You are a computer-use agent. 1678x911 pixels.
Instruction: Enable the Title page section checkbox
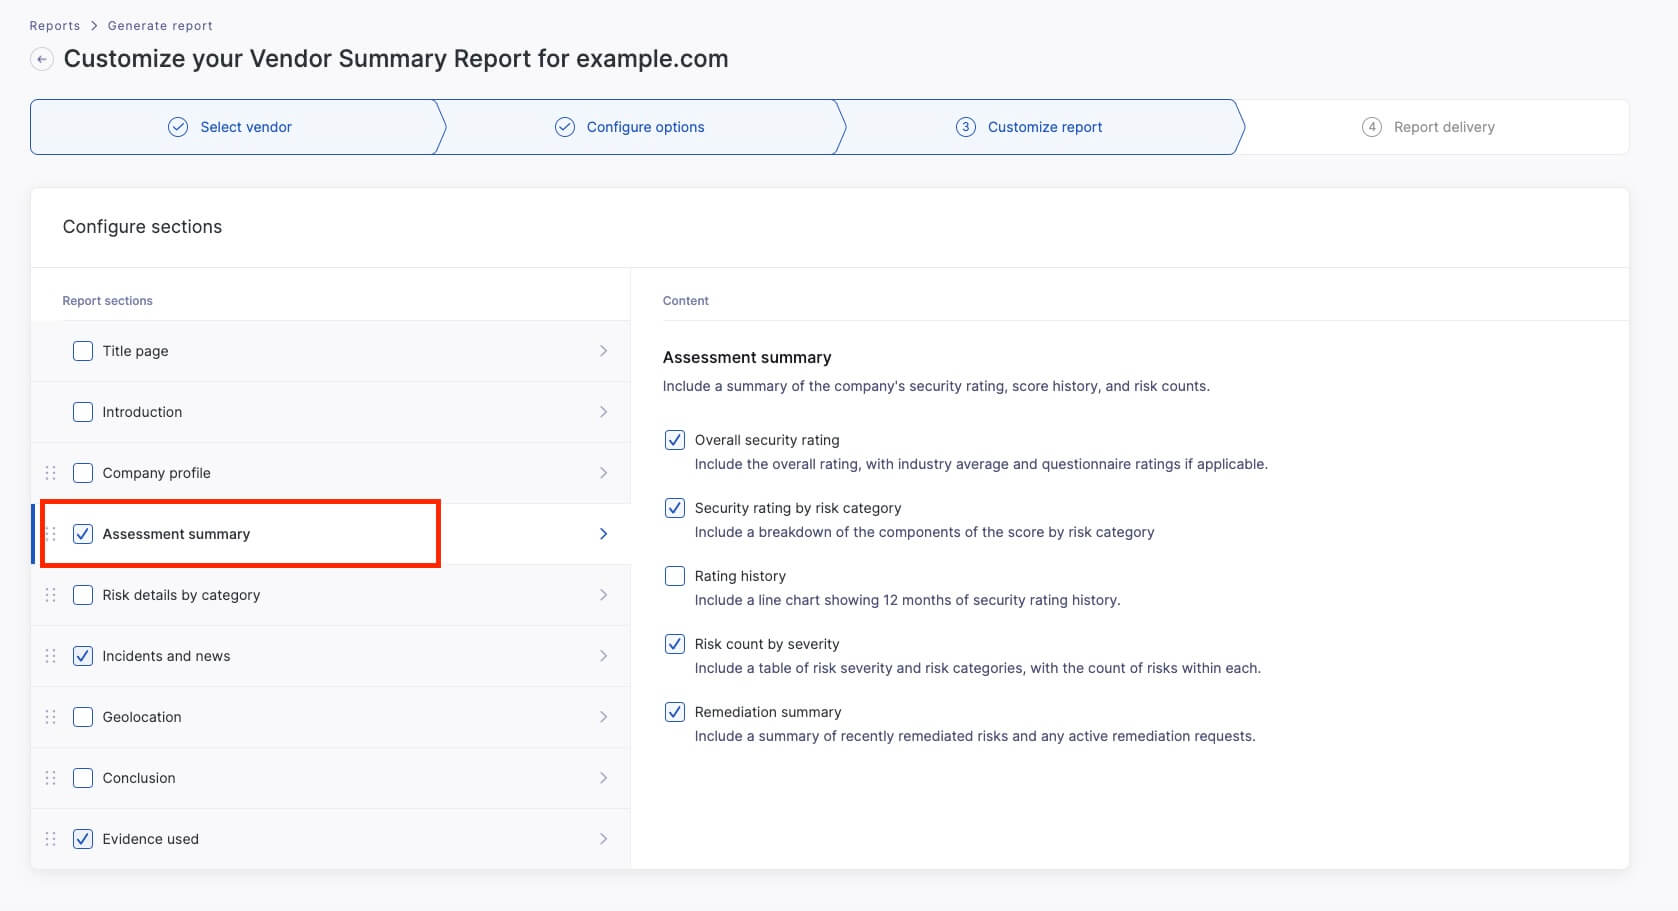[83, 351]
